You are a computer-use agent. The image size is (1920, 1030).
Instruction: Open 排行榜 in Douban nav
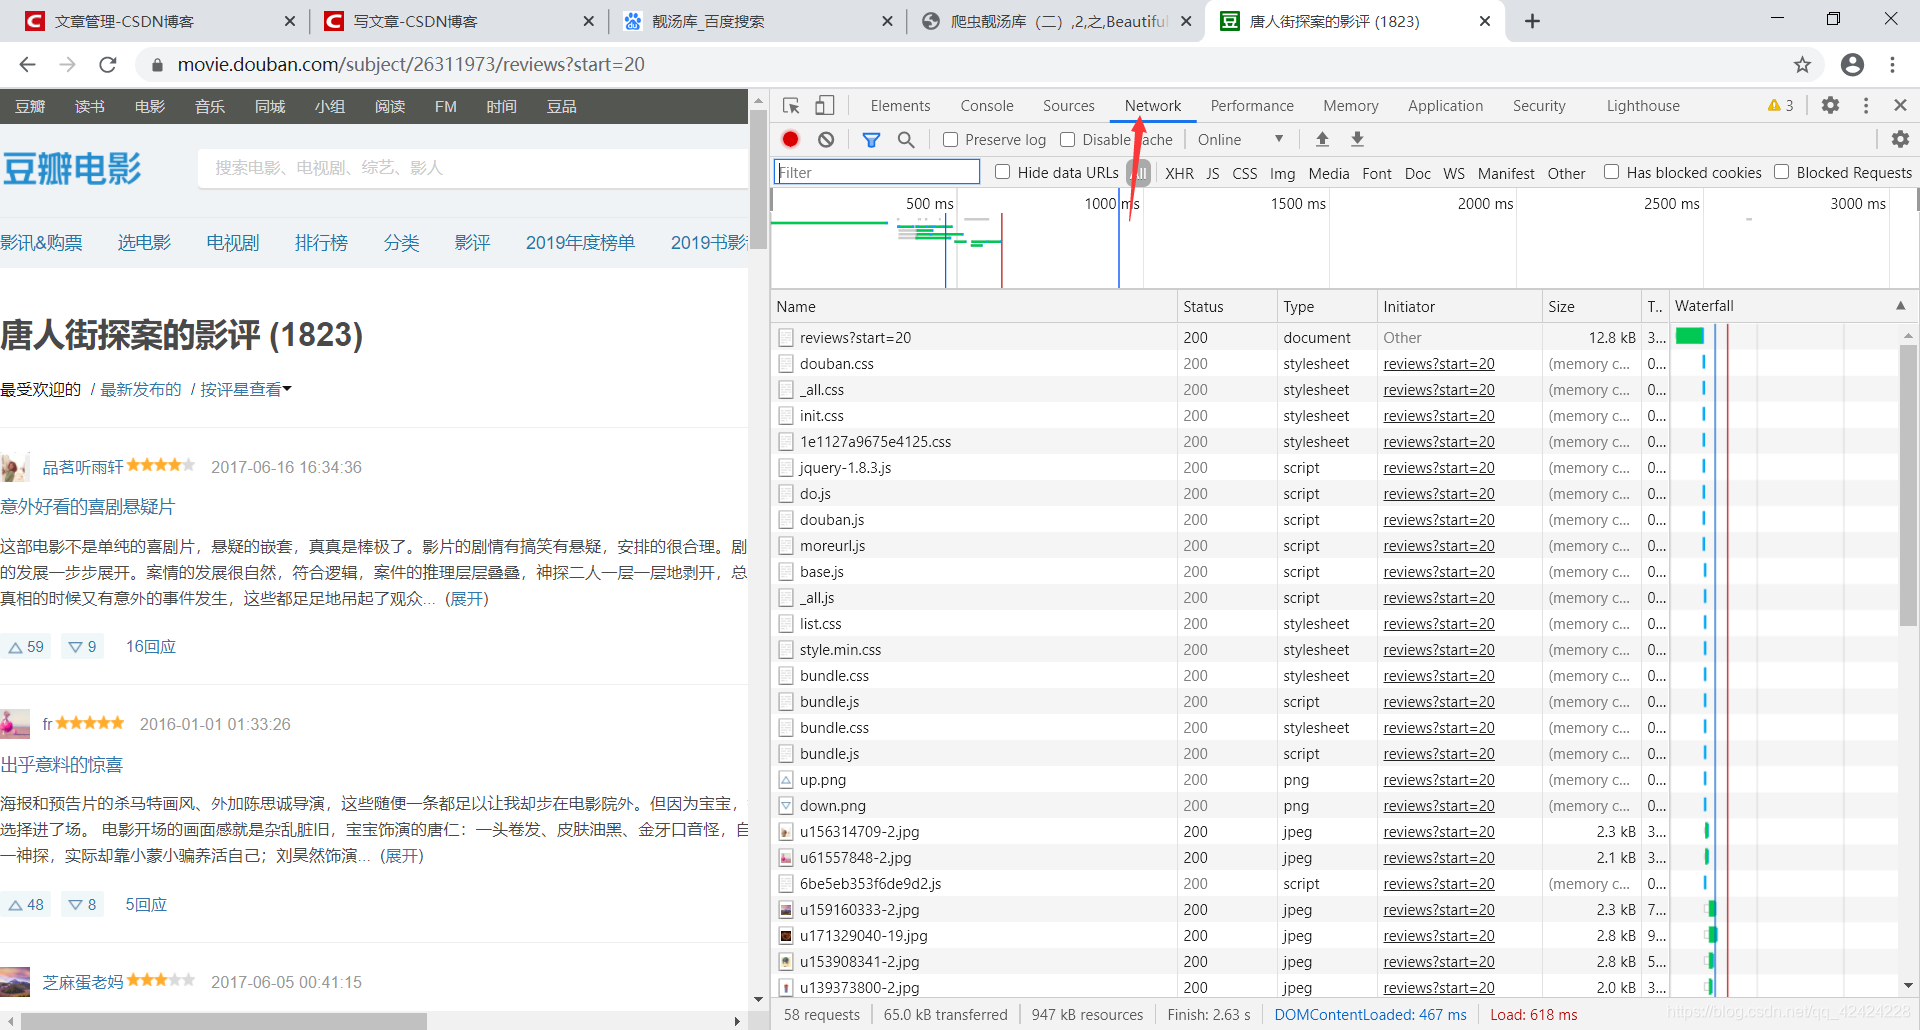coord(321,243)
